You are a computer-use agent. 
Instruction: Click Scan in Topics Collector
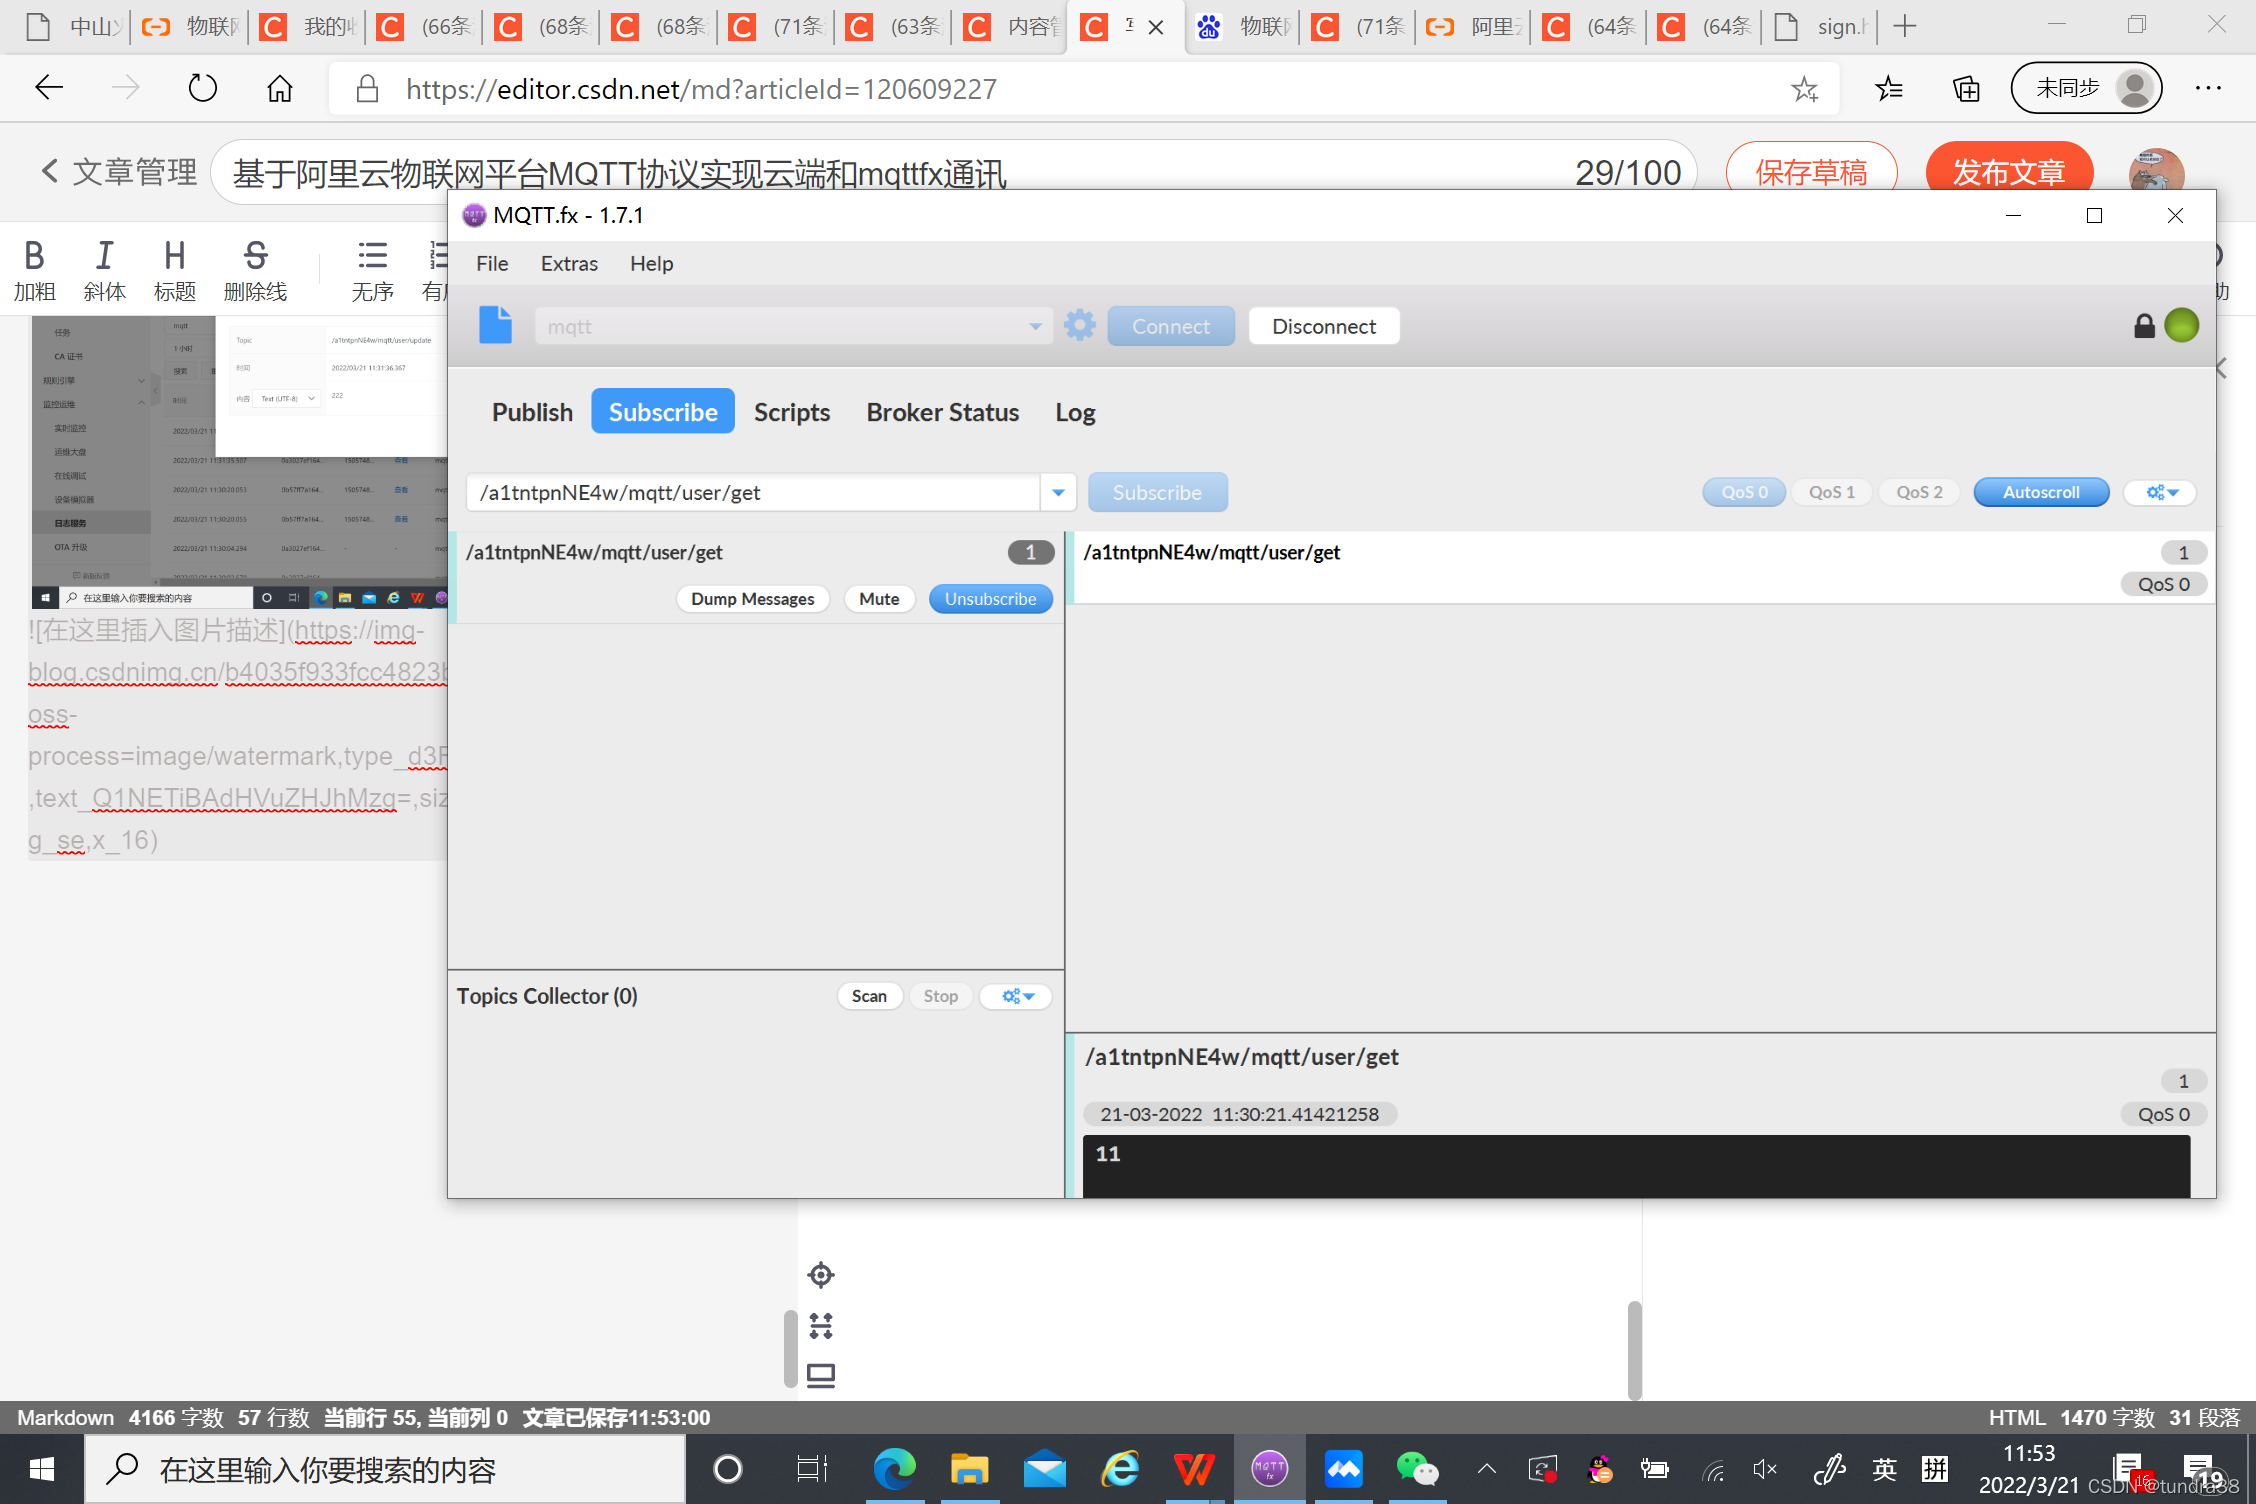869,996
